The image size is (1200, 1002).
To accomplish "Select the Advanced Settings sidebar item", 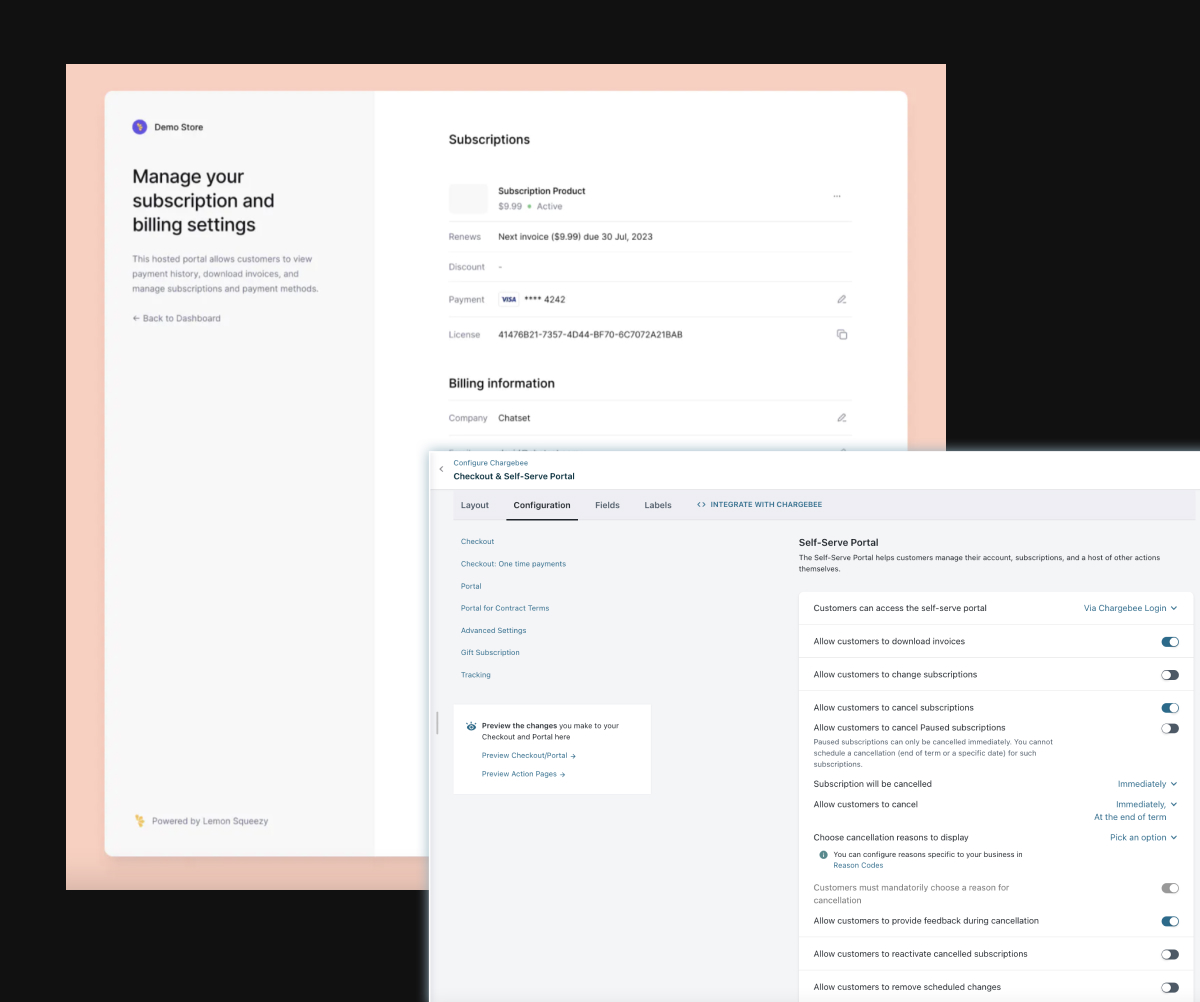I will click(493, 630).
